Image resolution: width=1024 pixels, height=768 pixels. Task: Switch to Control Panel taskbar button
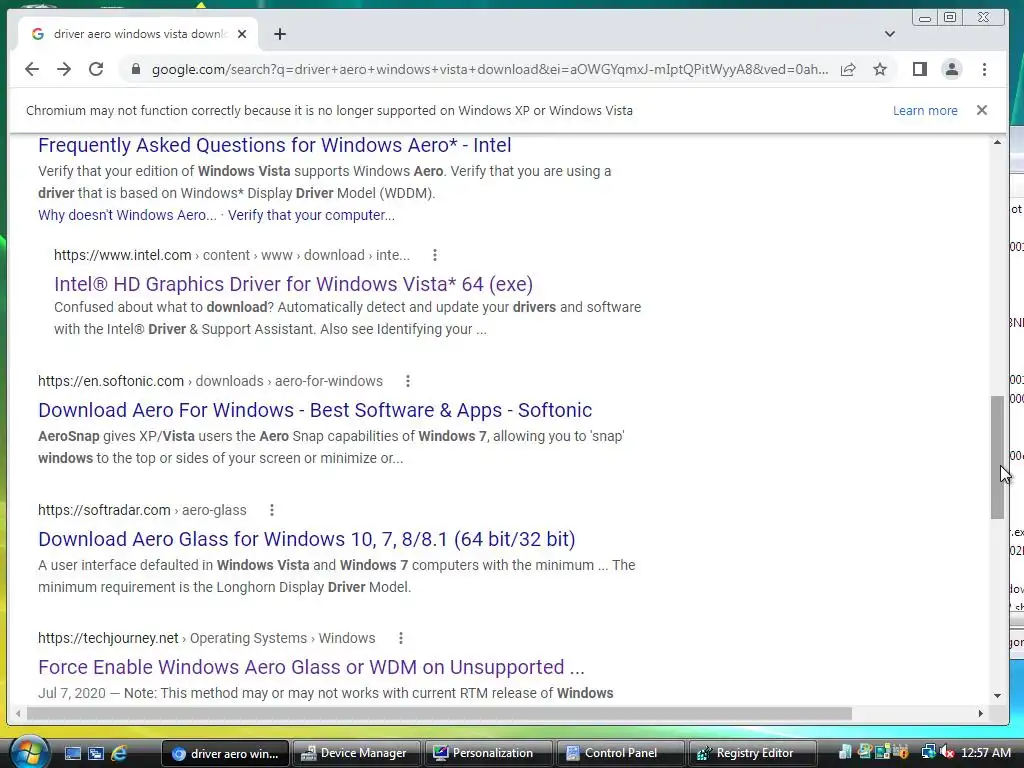(x=620, y=753)
